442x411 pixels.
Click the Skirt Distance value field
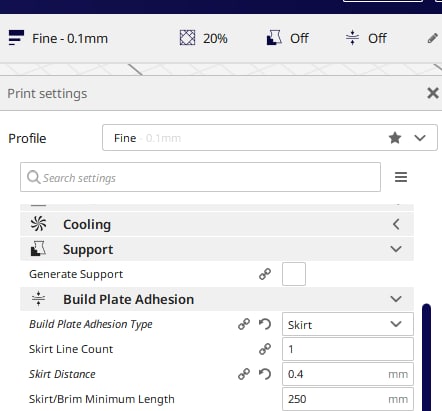click(348, 374)
